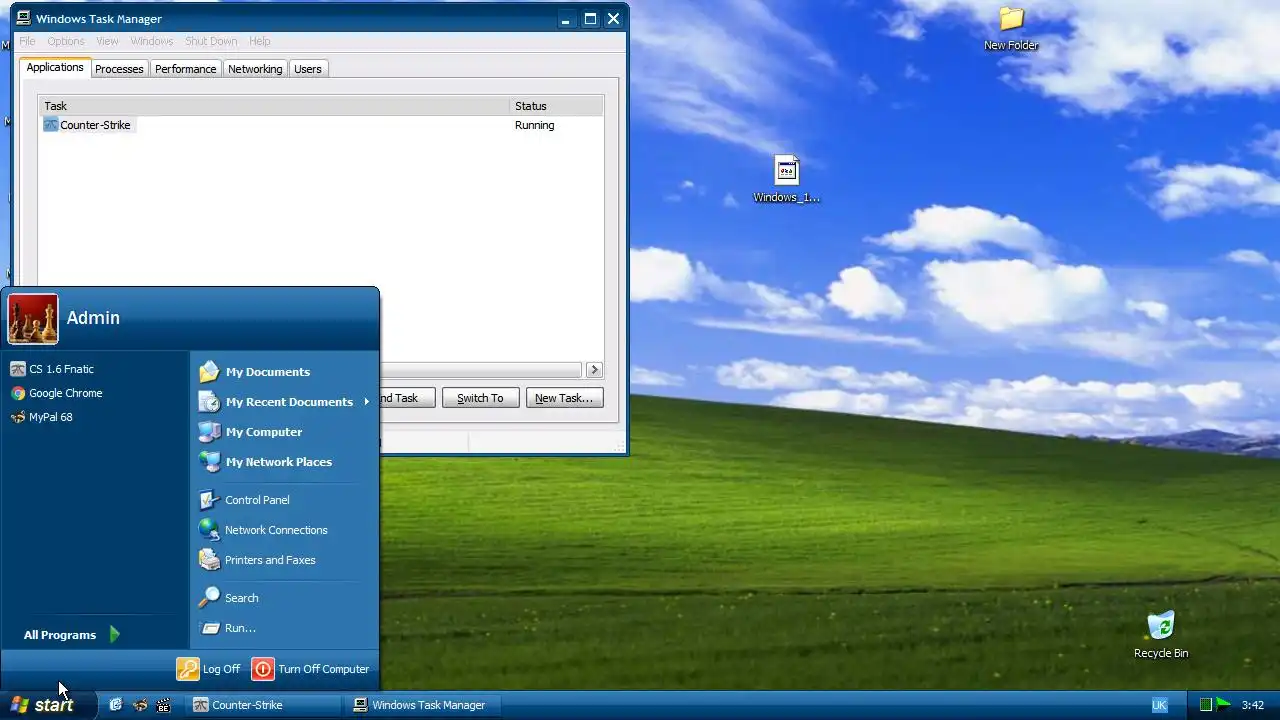The width and height of the screenshot is (1280, 720).
Task: Click the BE clapperboard quick launch icon
Action: (164, 705)
